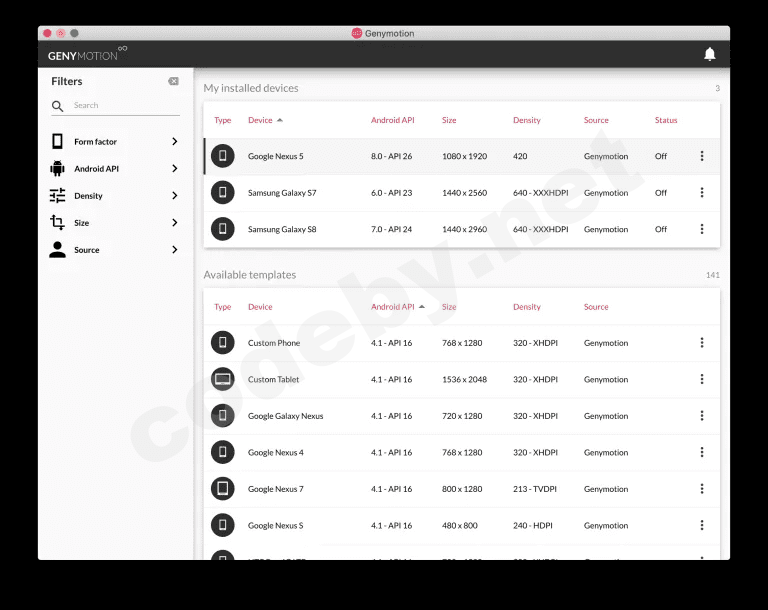The image size is (768, 610).
Task: Select the Custom Phone template name
Action: point(274,343)
